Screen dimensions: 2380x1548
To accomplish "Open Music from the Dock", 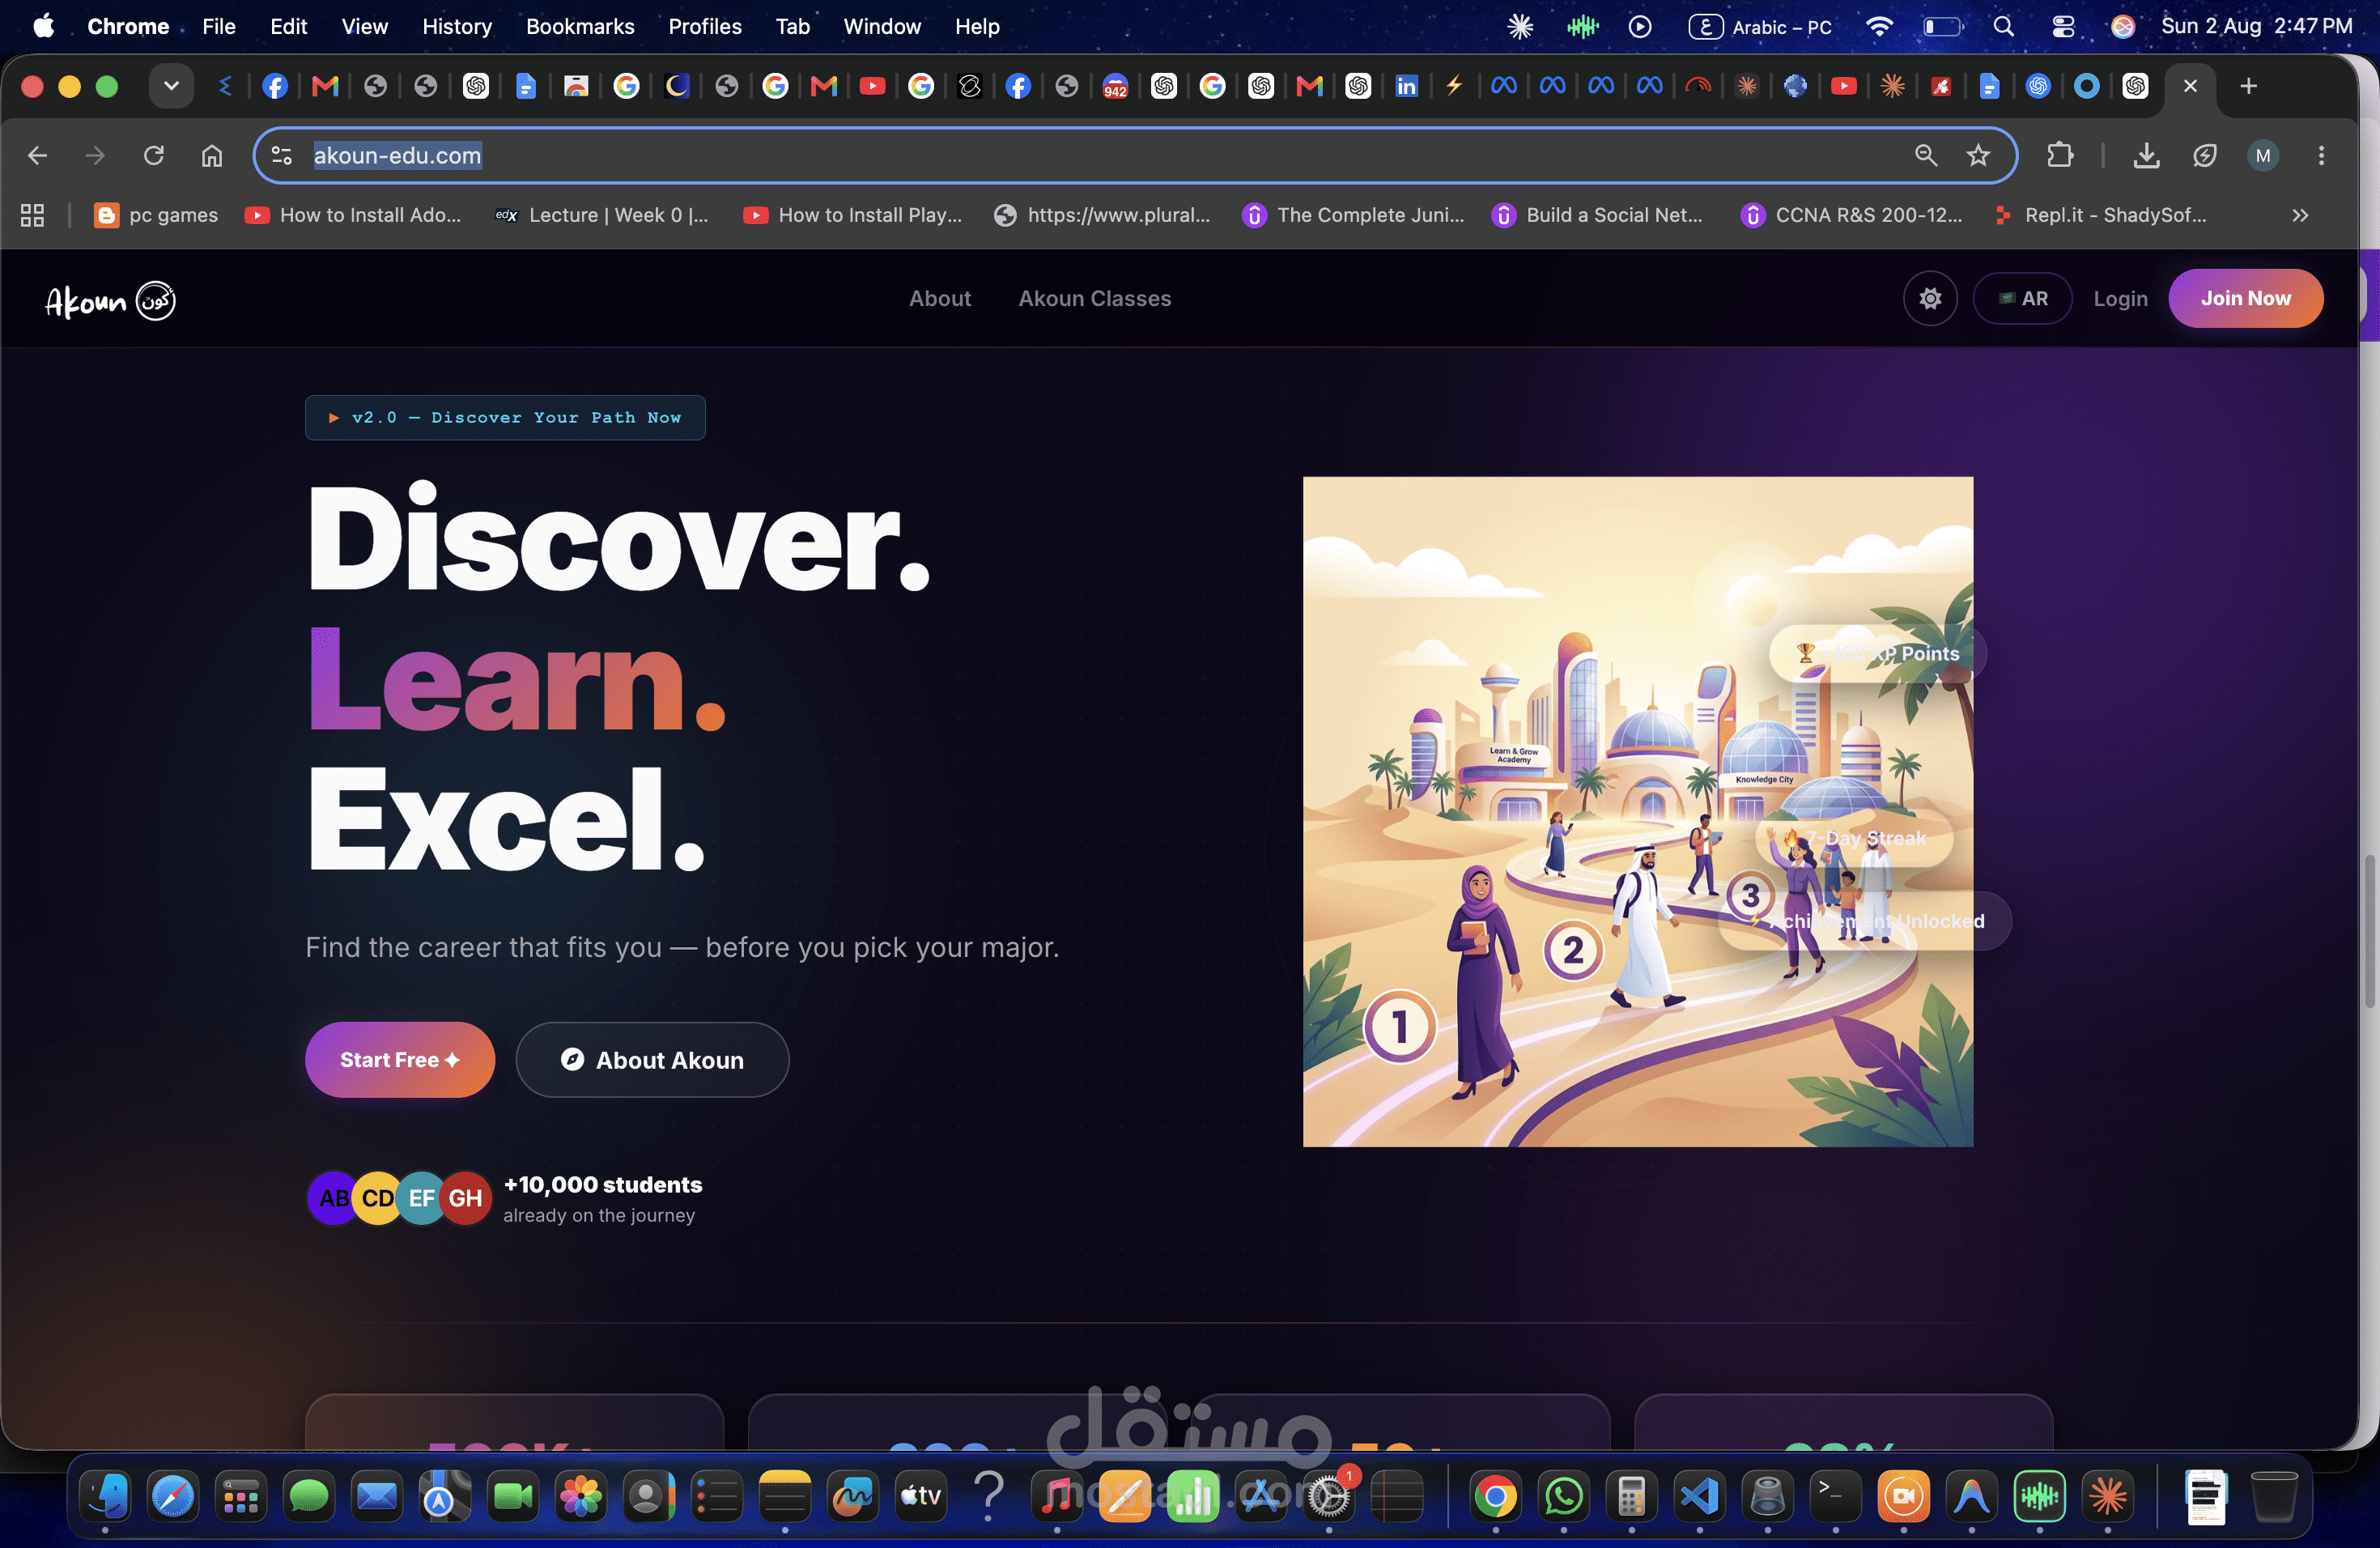I will coord(1057,1496).
